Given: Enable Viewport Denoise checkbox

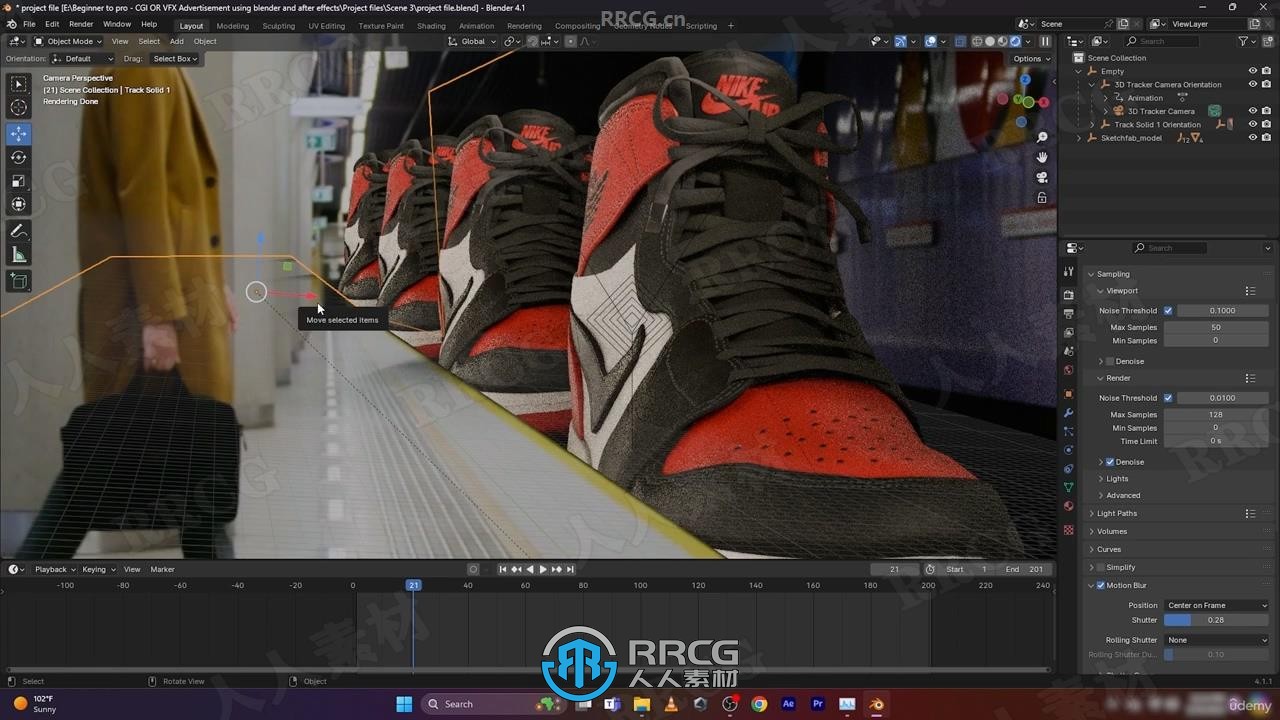Looking at the screenshot, I should coord(1109,361).
